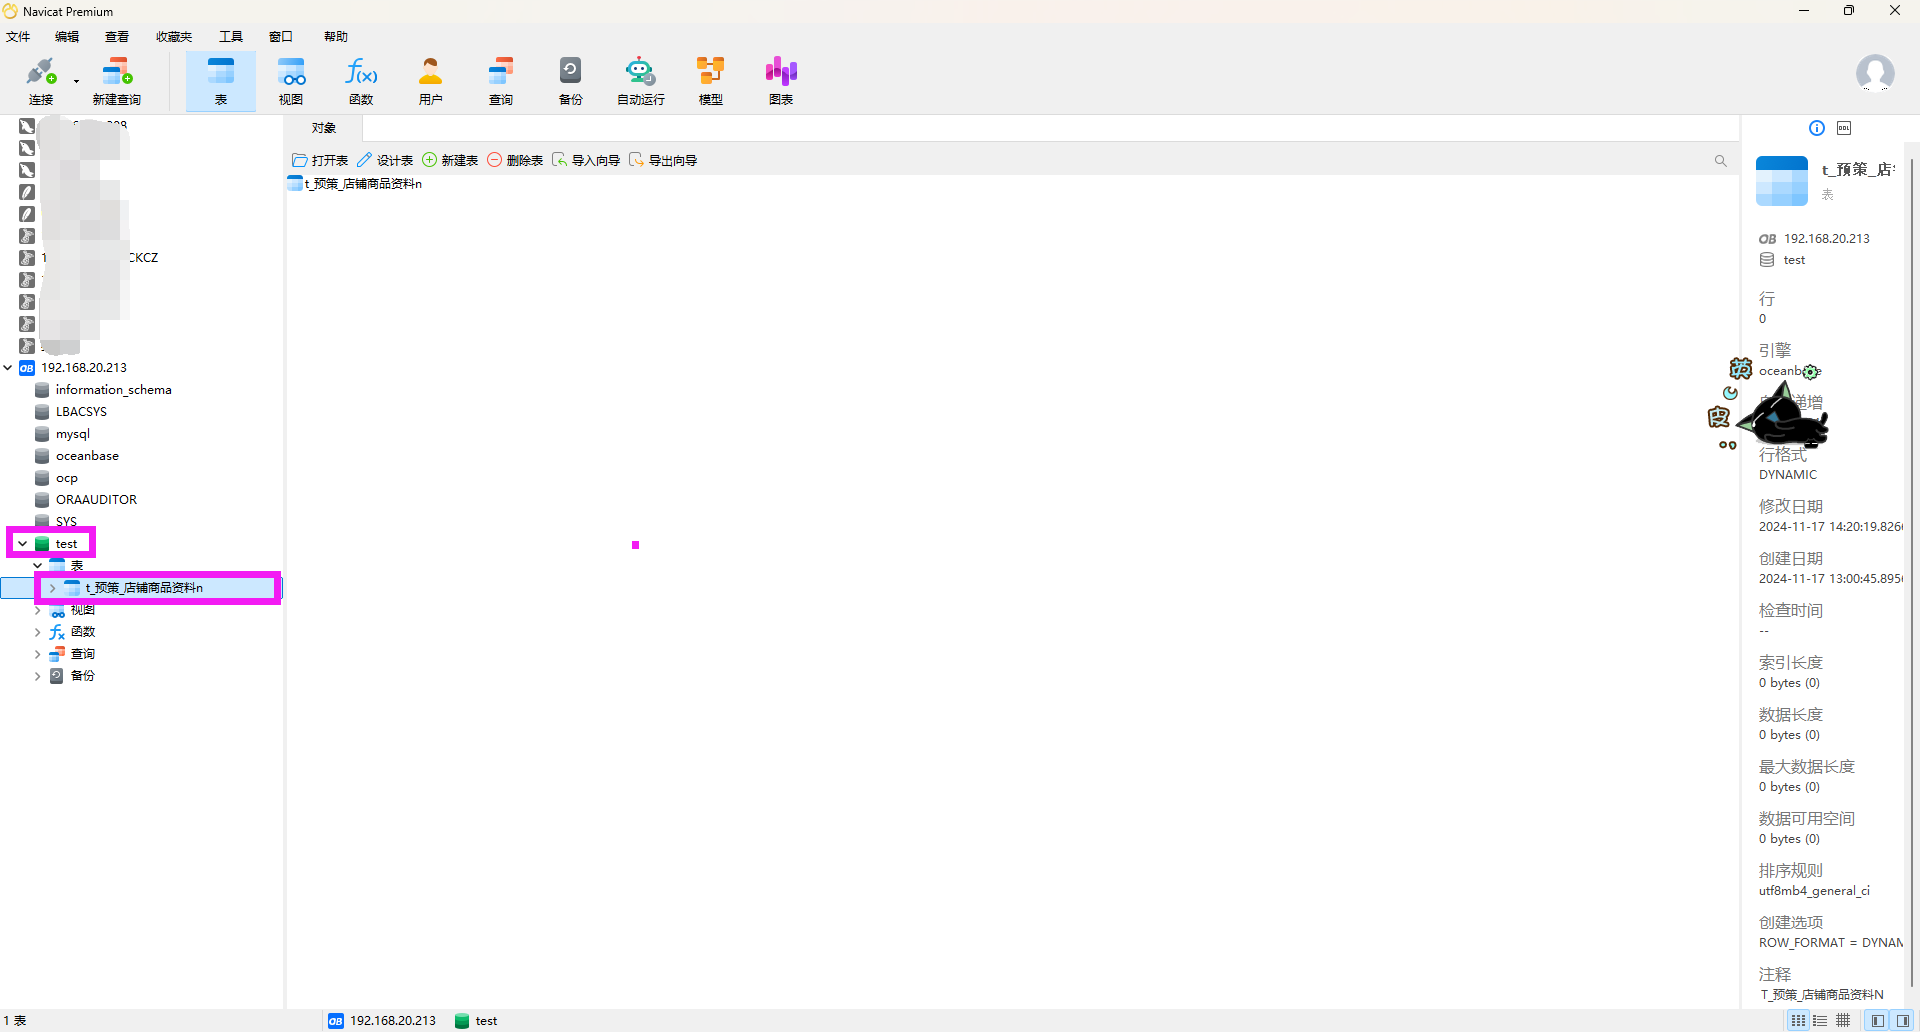Collapse the test database node
This screenshot has width=1920, height=1032.
(x=22, y=544)
